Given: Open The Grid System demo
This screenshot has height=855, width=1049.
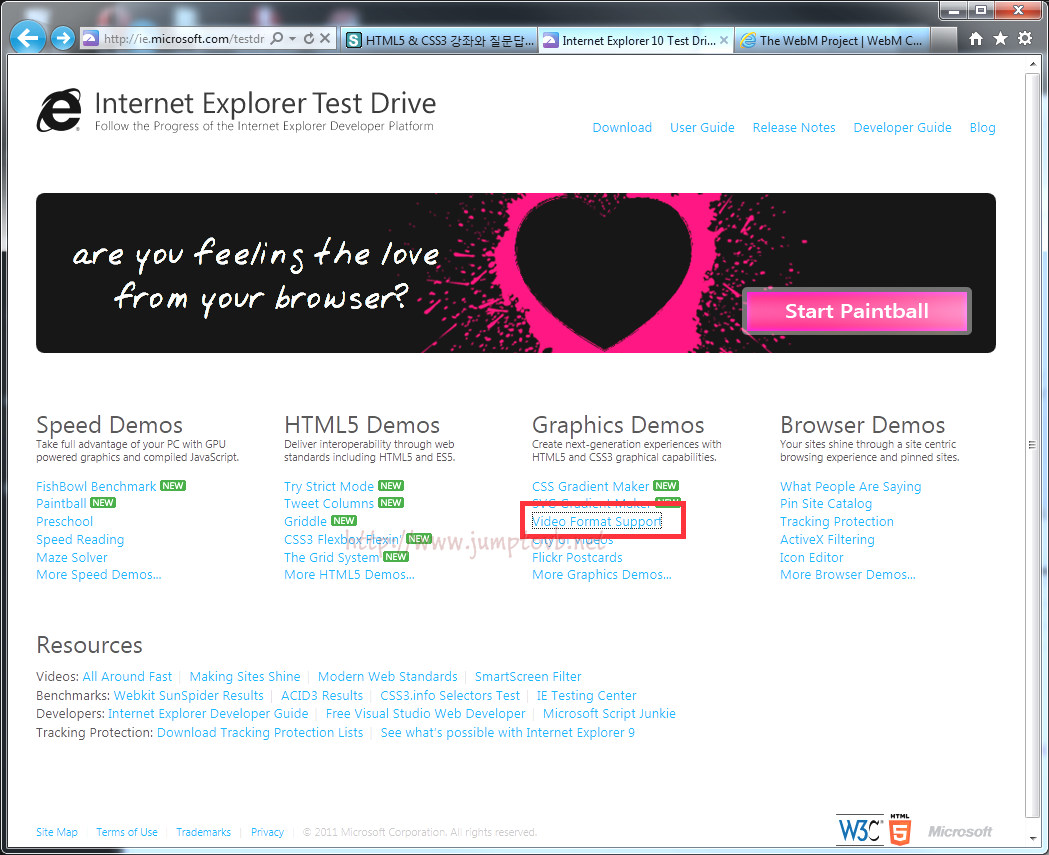Looking at the screenshot, I should pyautogui.click(x=331, y=557).
